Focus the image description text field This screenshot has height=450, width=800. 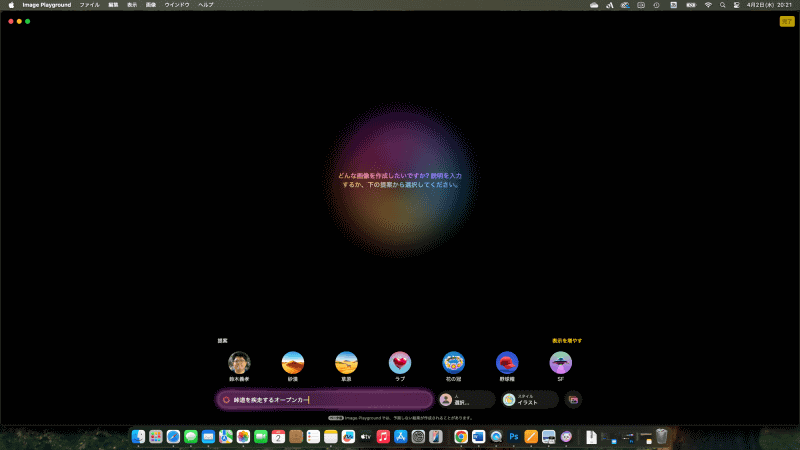click(325, 400)
